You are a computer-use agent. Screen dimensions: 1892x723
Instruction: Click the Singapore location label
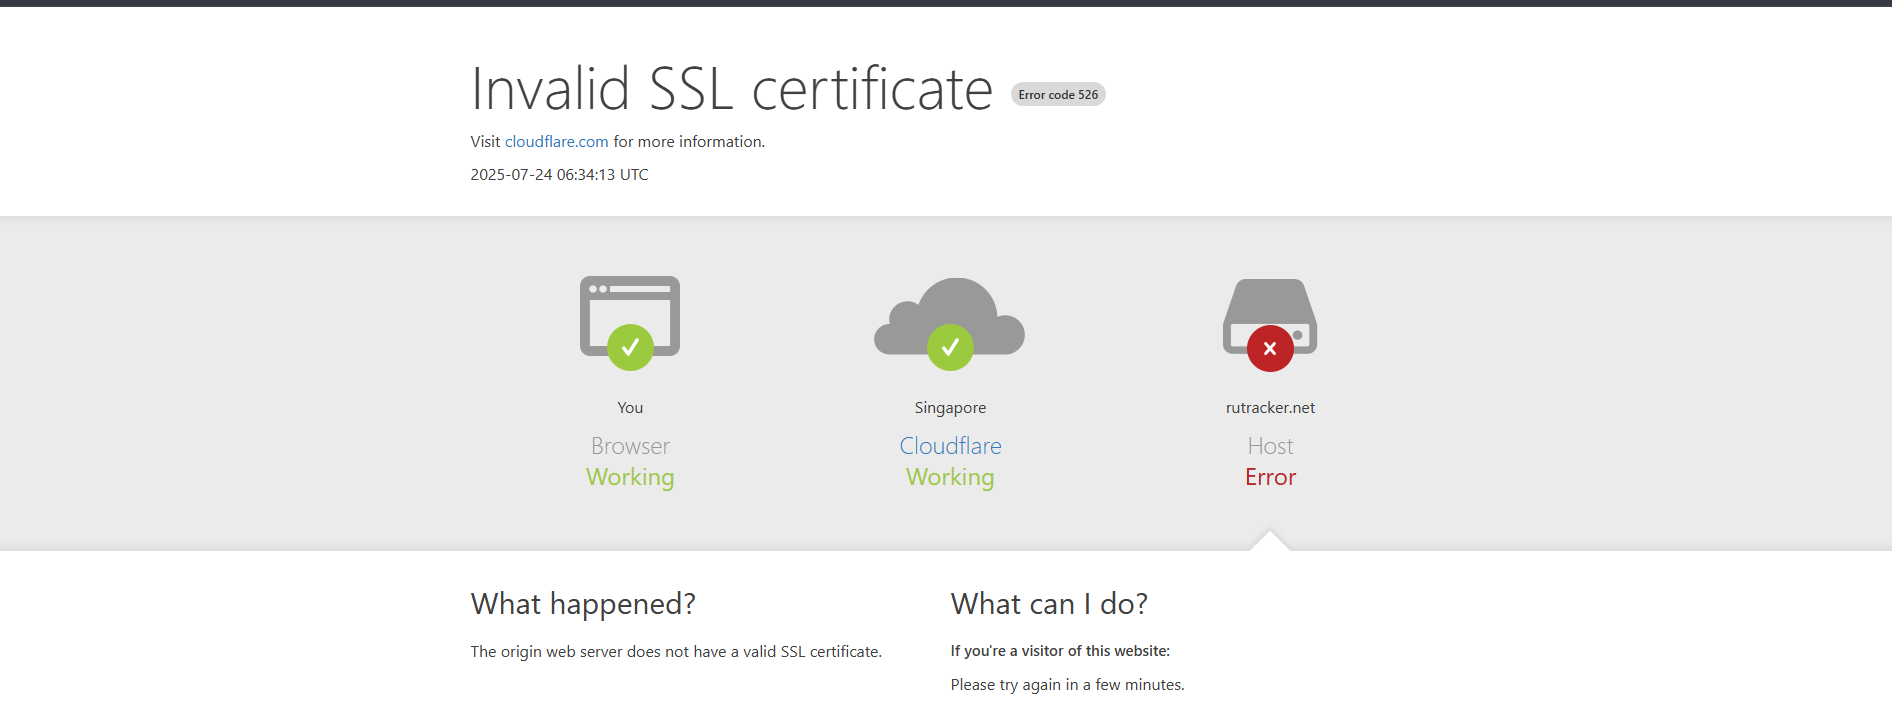tap(950, 408)
